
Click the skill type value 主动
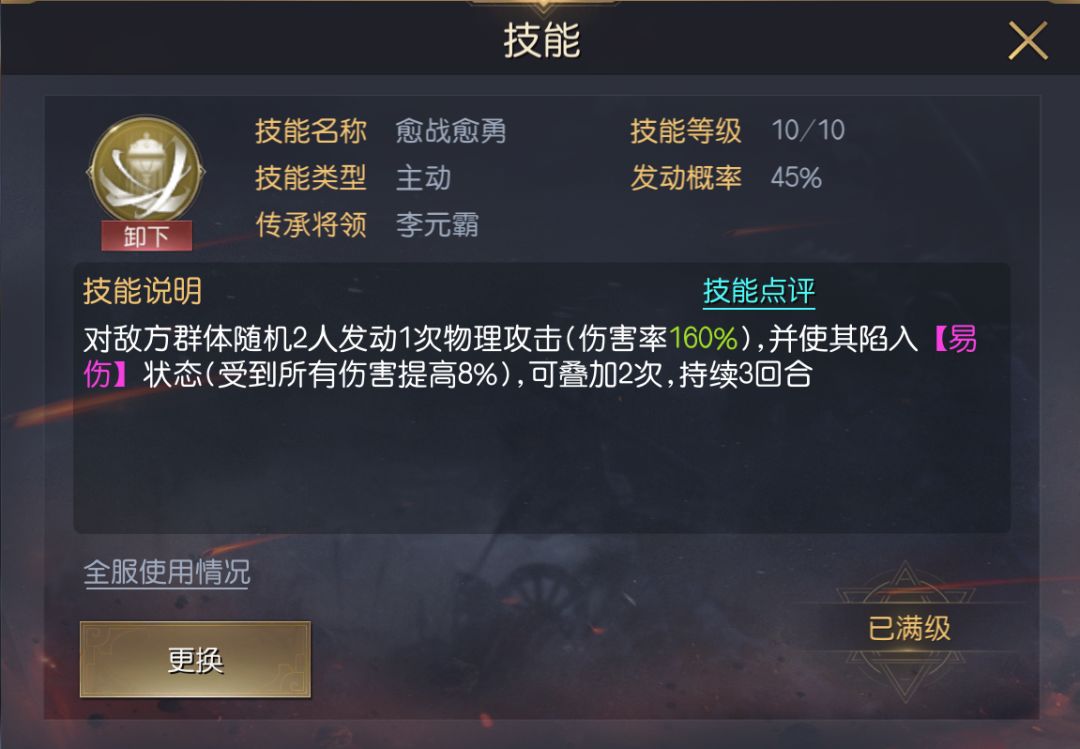423,178
